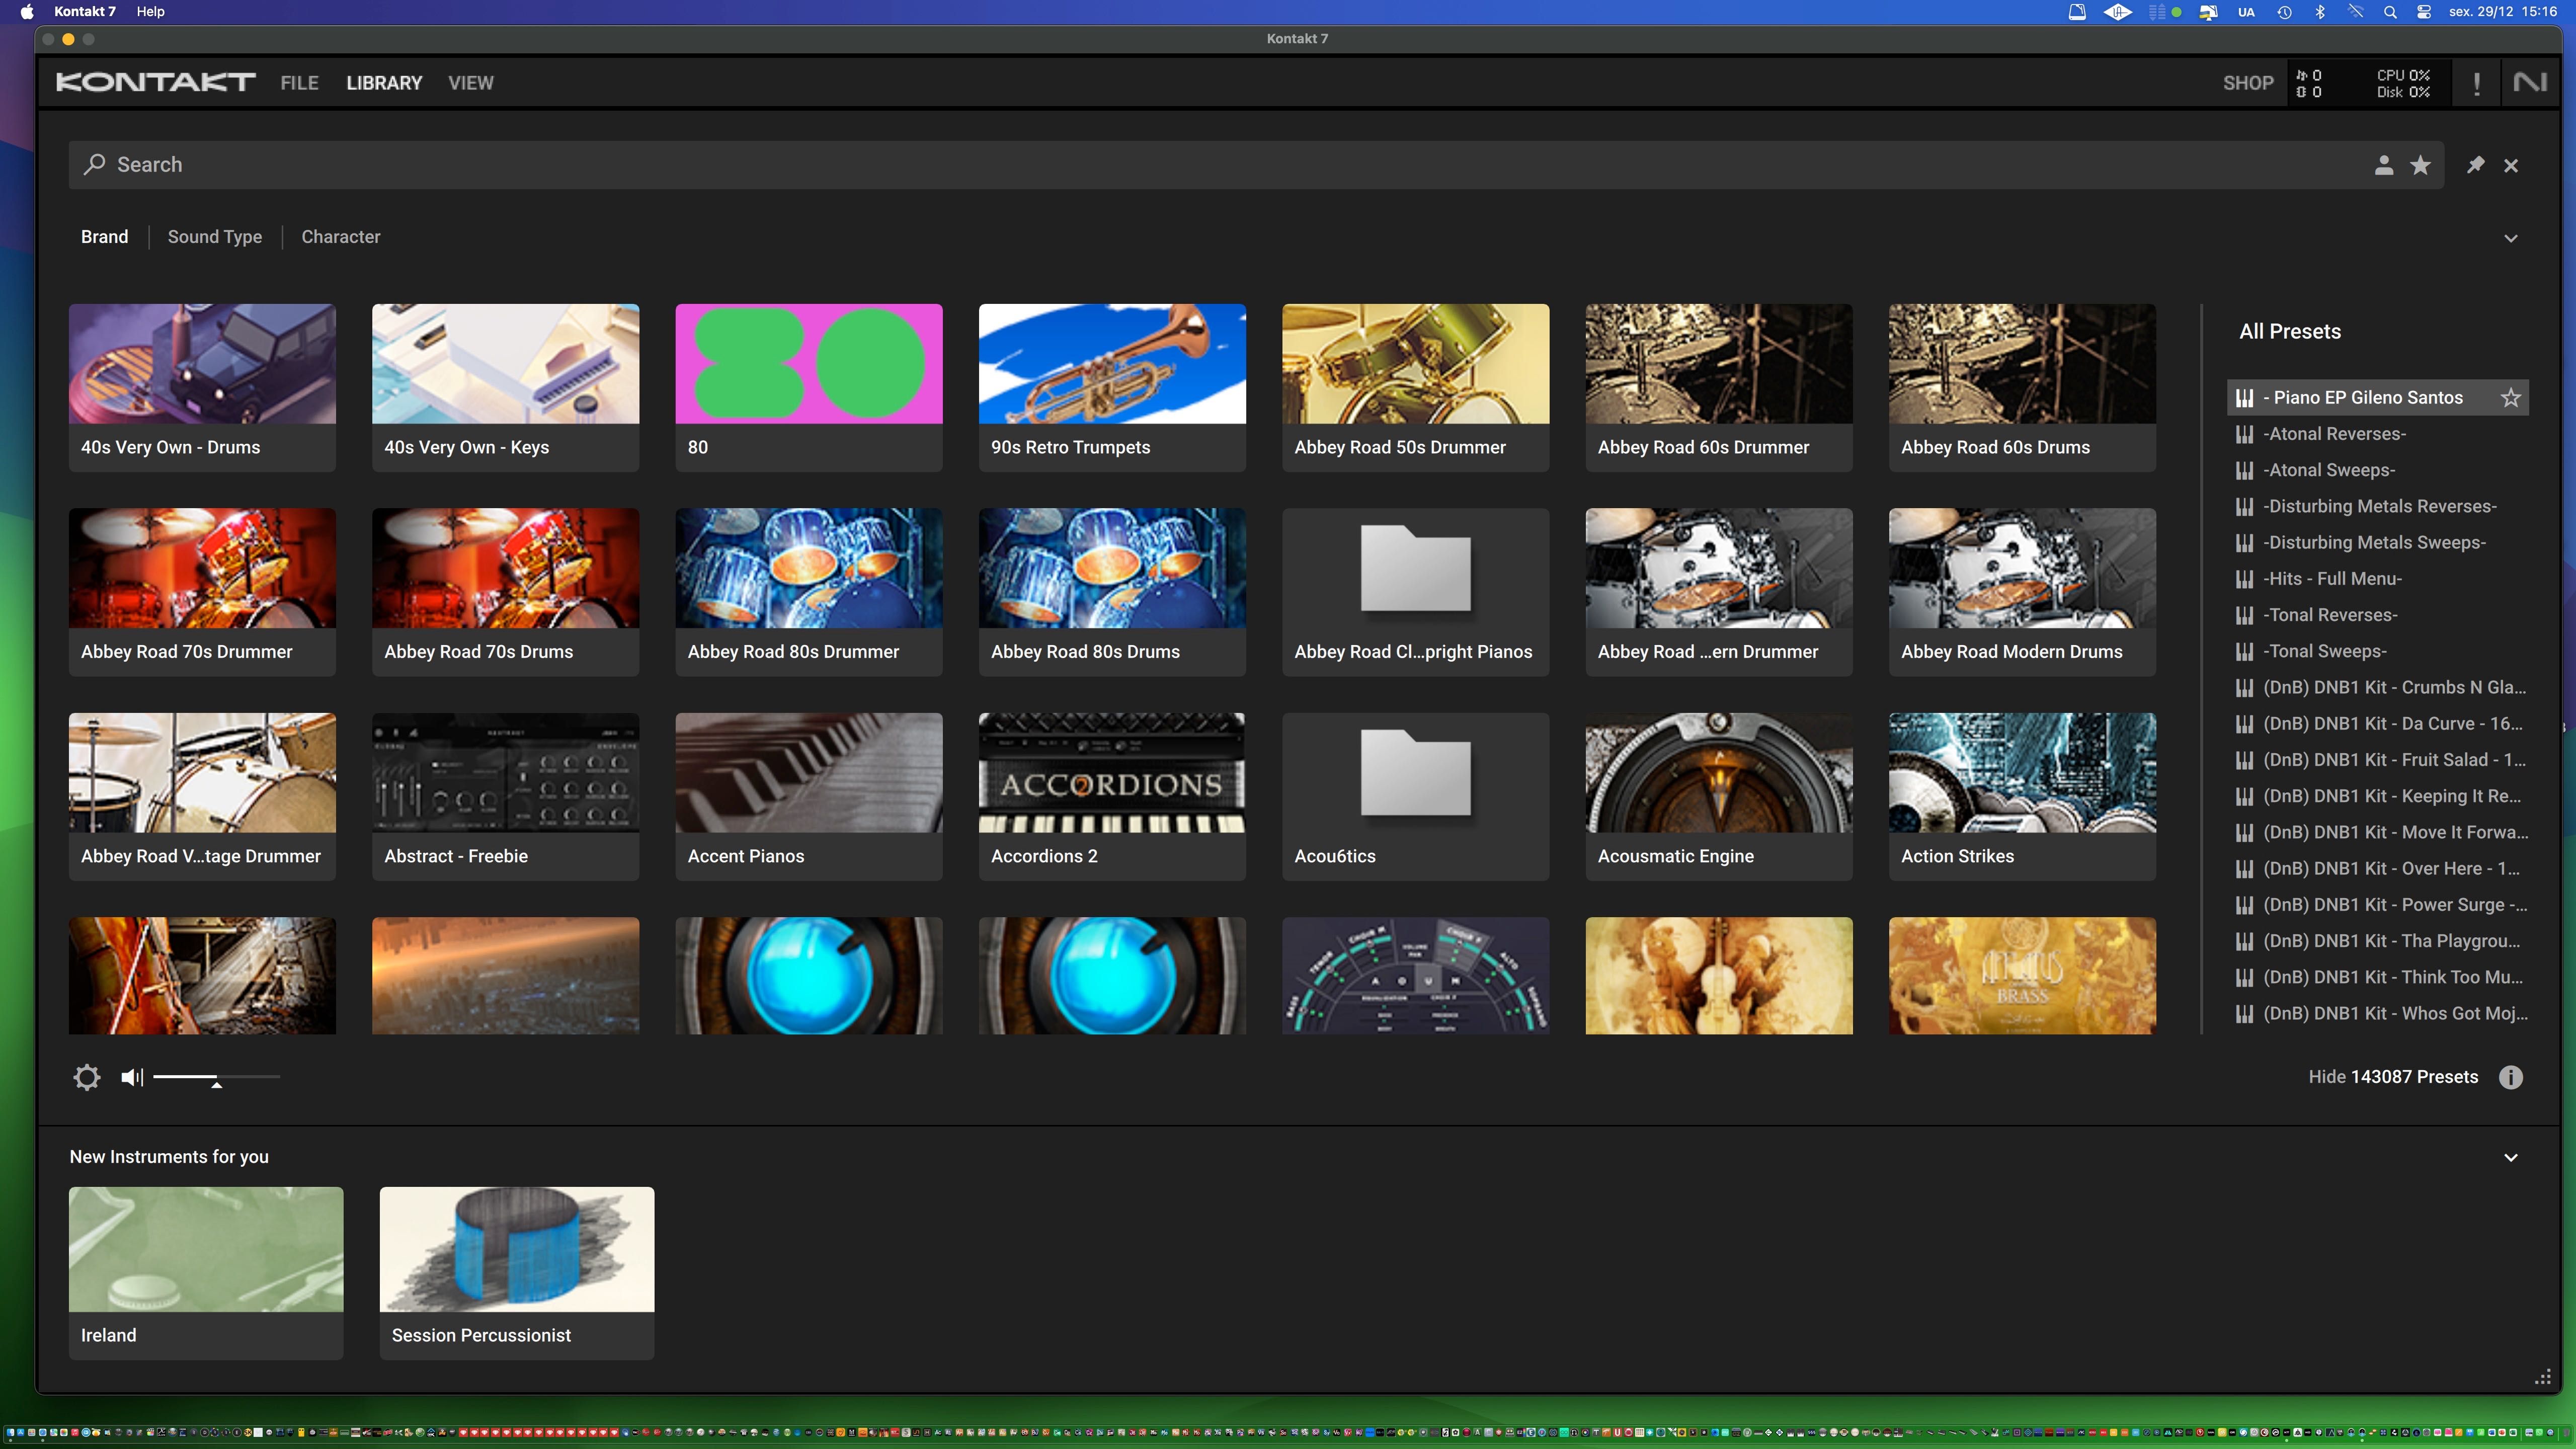The image size is (2576, 1449).
Task: Open Abbey Road 60s Drums library
Action: coord(2022,388)
